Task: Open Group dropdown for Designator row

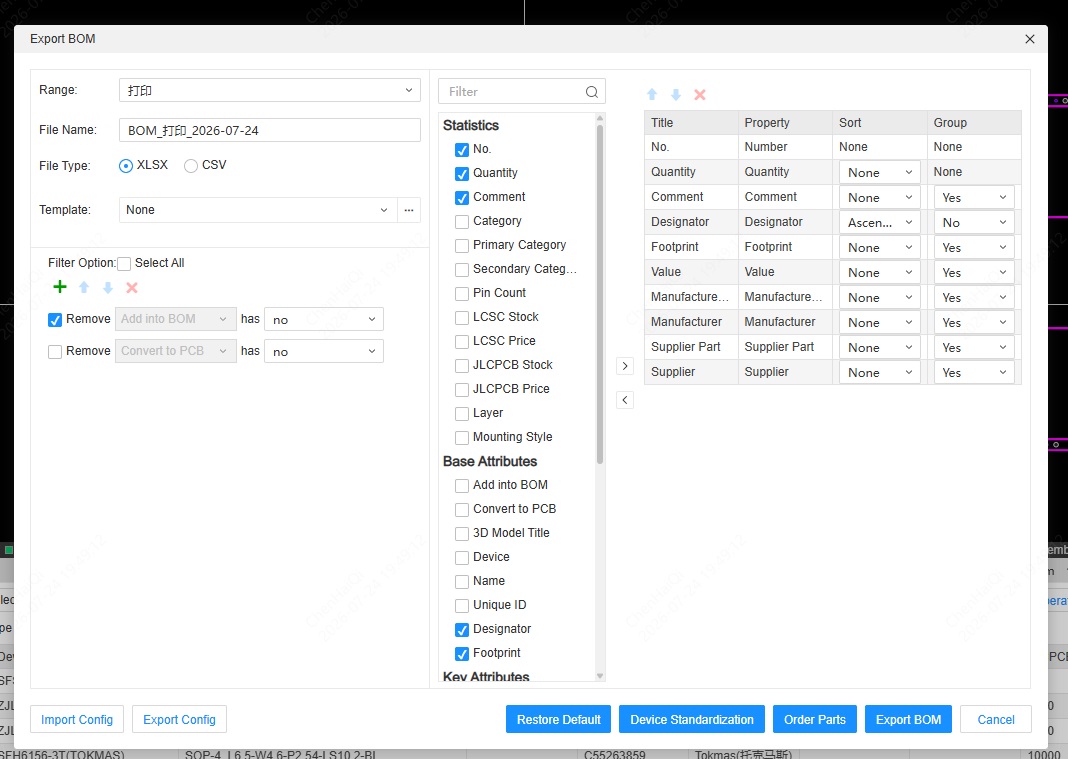Action: click(x=974, y=222)
